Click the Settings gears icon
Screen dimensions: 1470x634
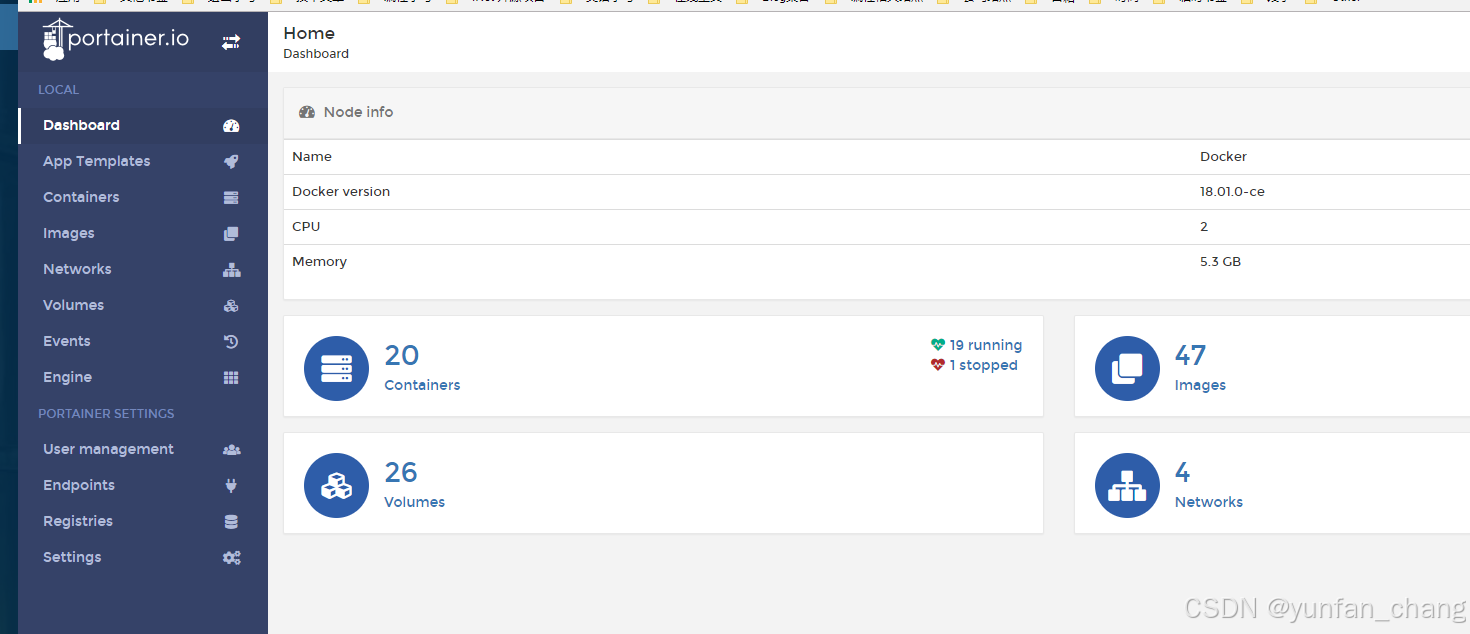pos(231,558)
